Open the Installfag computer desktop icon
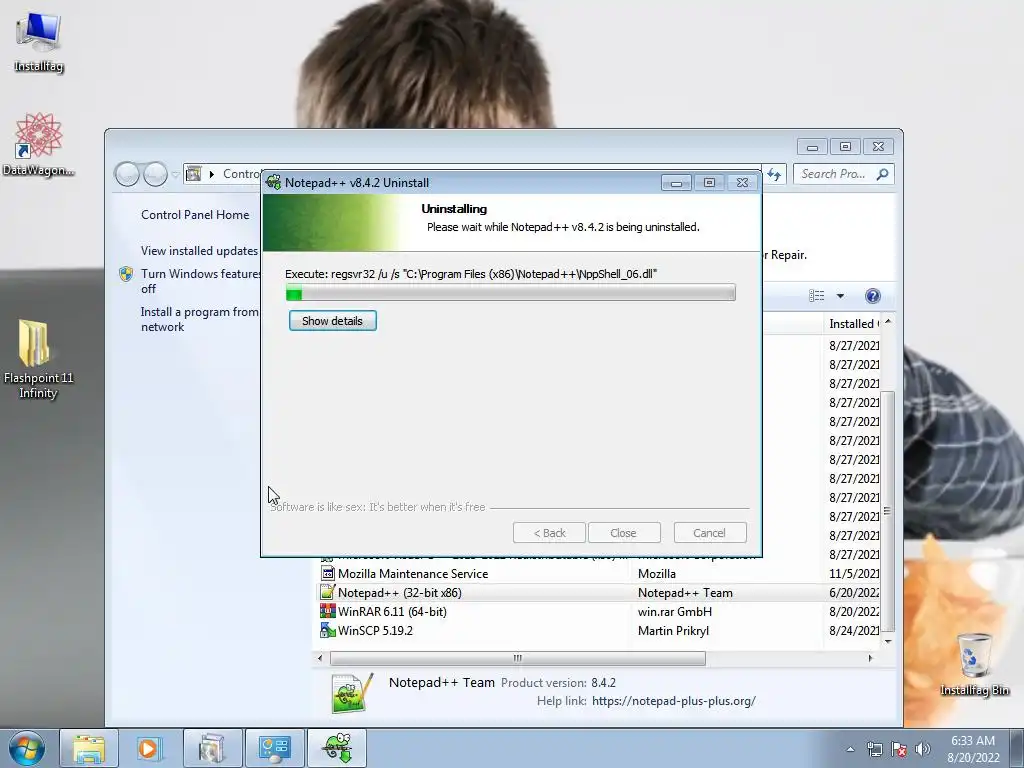This screenshot has height=768, width=1024. coord(39,42)
